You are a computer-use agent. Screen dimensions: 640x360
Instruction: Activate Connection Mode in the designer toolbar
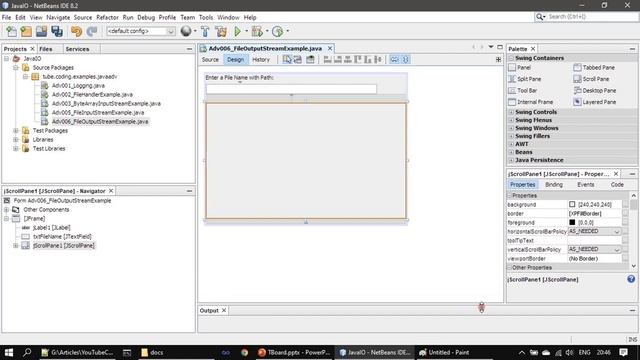coord(298,60)
